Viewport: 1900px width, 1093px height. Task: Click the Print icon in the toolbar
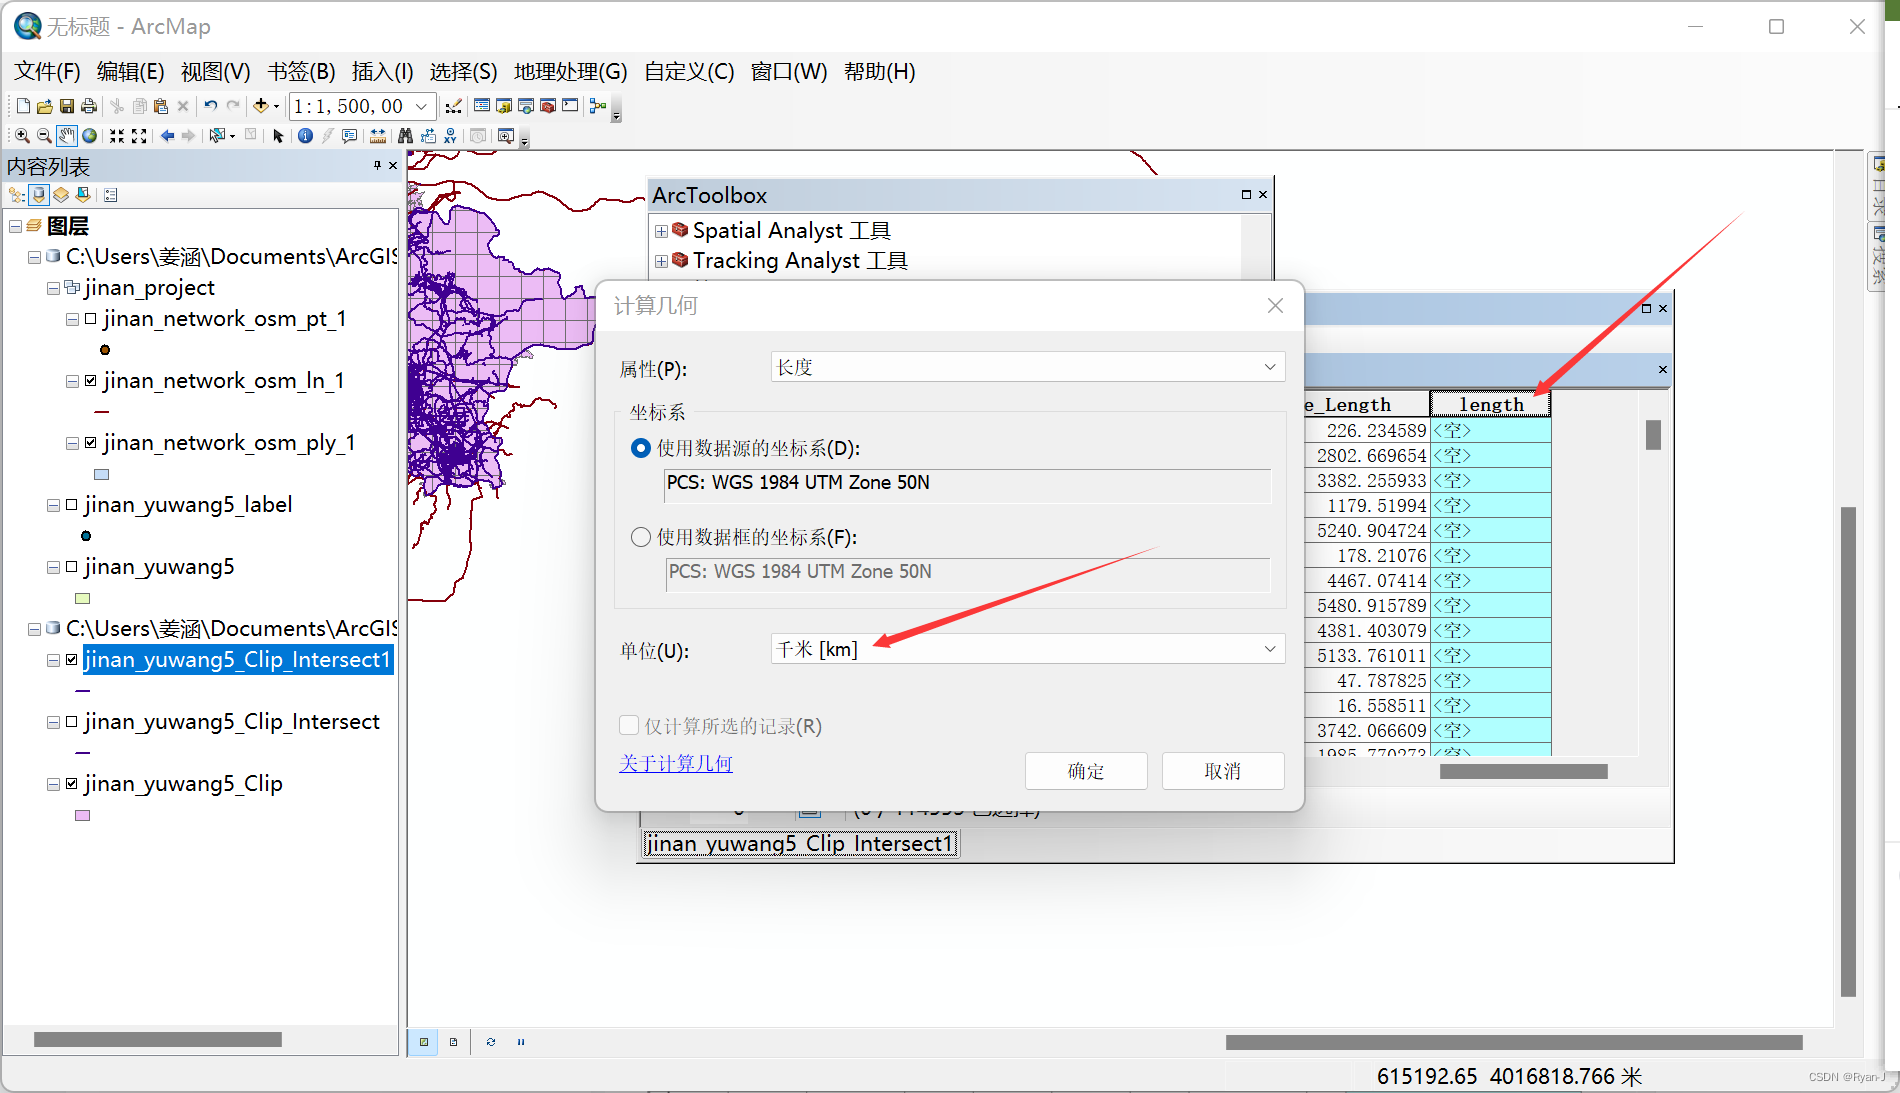[x=89, y=106]
